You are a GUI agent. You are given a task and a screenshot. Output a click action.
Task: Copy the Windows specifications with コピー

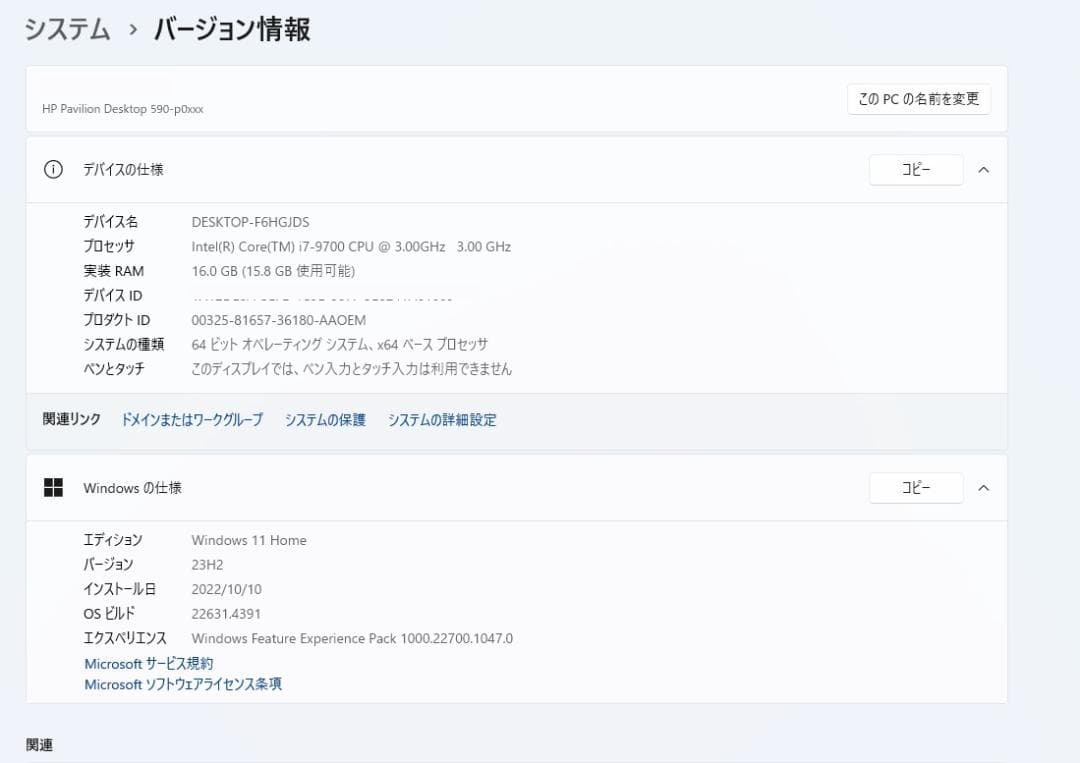tap(915, 487)
